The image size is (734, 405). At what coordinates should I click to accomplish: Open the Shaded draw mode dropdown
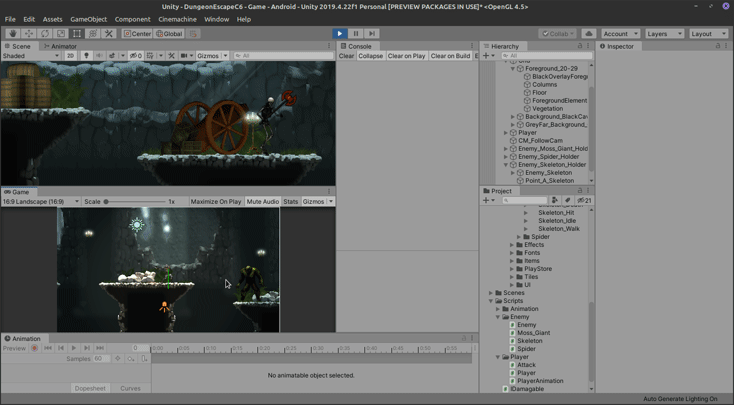31,56
